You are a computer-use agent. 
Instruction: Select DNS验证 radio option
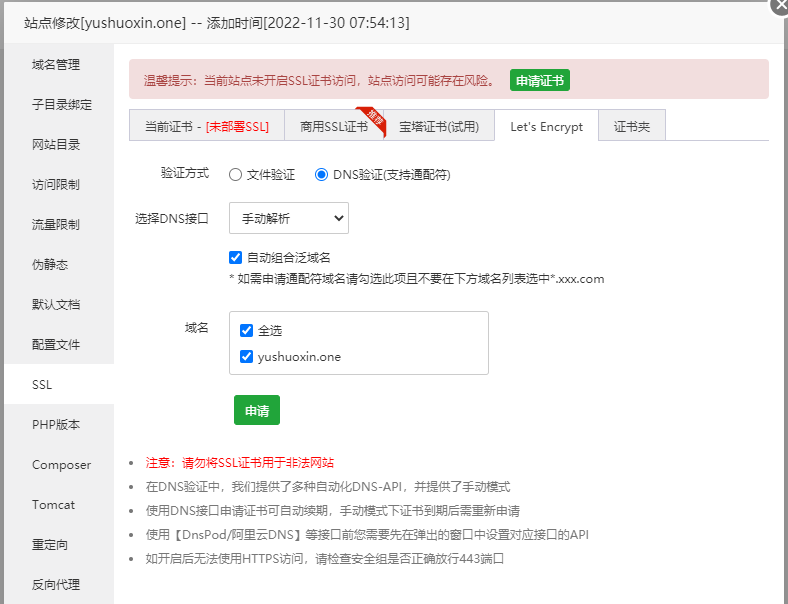tap(322, 174)
